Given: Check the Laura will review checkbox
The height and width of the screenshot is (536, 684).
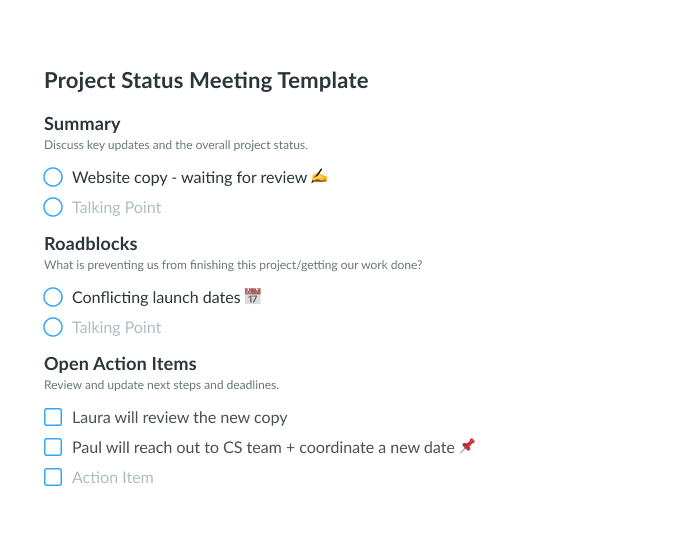Looking at the screenshot, I should (x=53, y=417).
